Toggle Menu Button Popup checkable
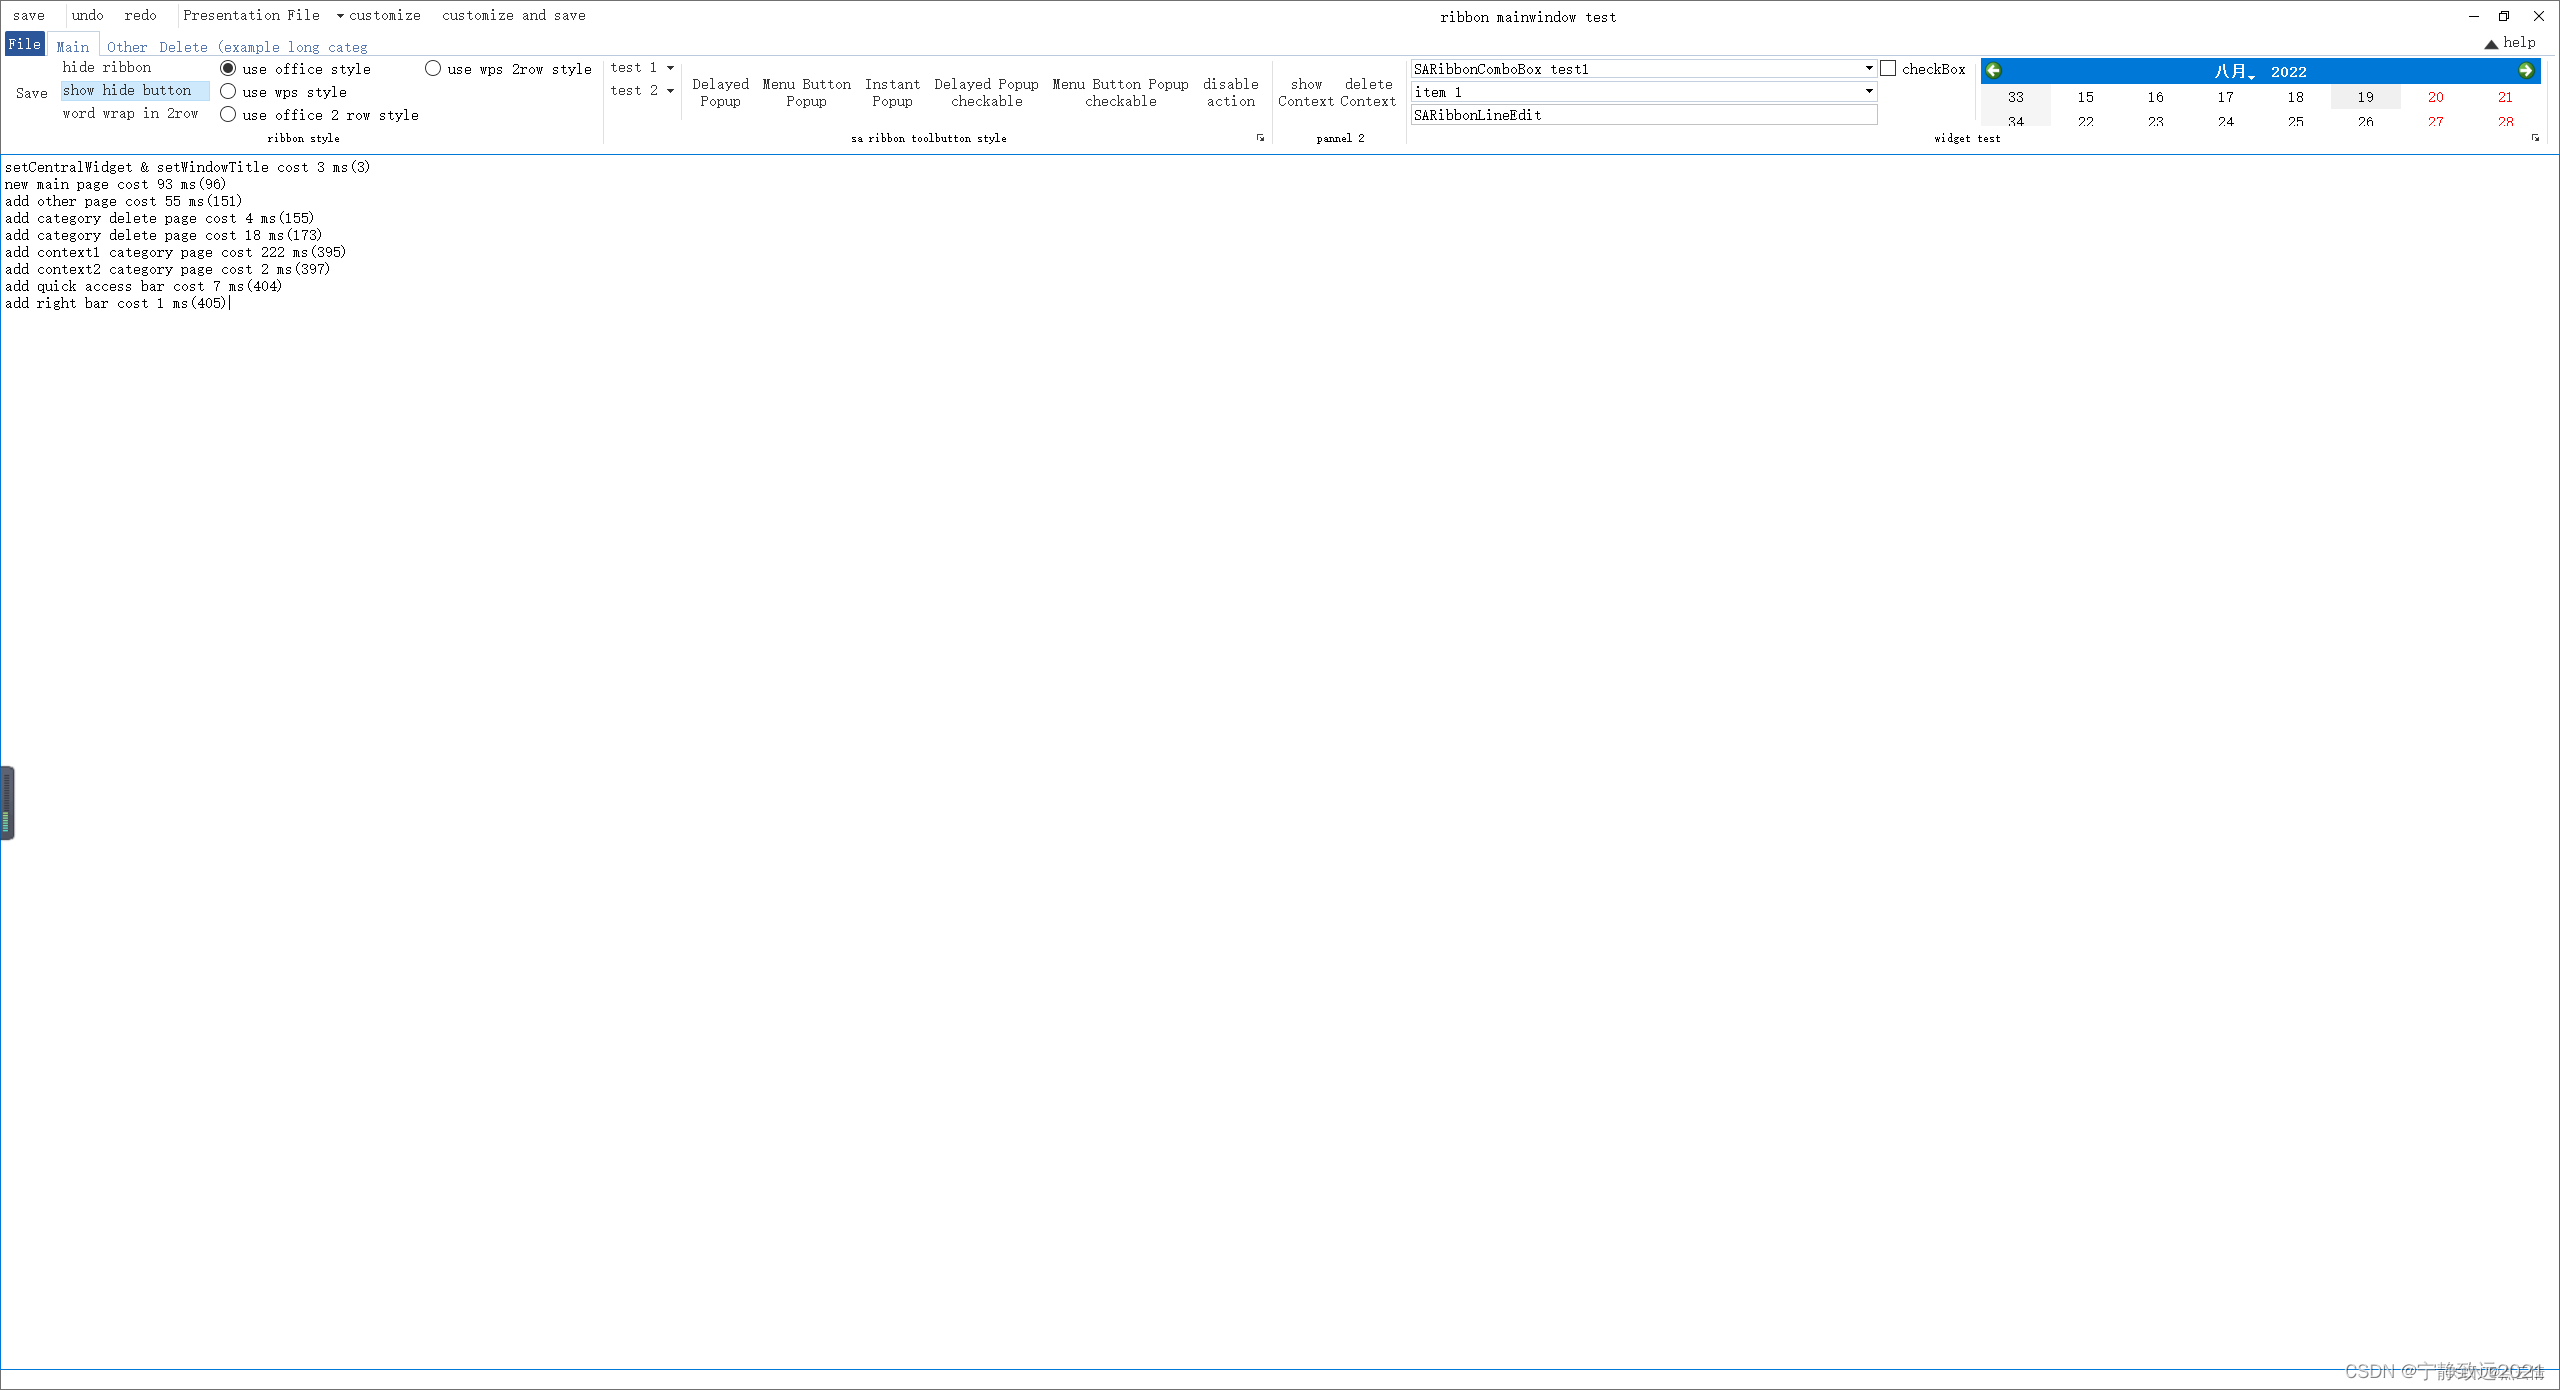The height and width of the screenshot is (1390, 2560). coord(1120,93)
